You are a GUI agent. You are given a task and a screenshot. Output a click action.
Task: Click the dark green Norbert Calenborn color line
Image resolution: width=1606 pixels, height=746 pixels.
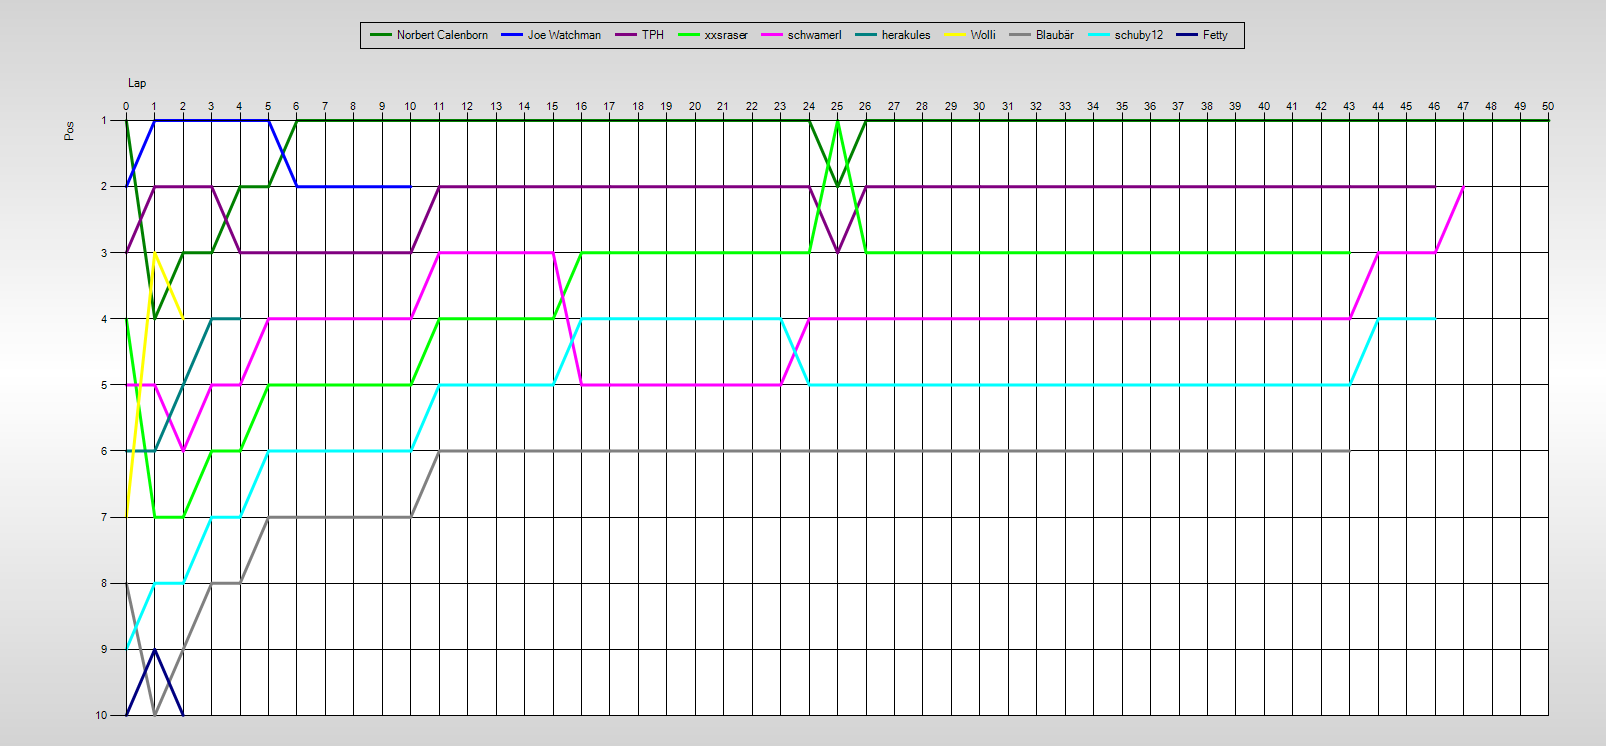click(380, 35)
